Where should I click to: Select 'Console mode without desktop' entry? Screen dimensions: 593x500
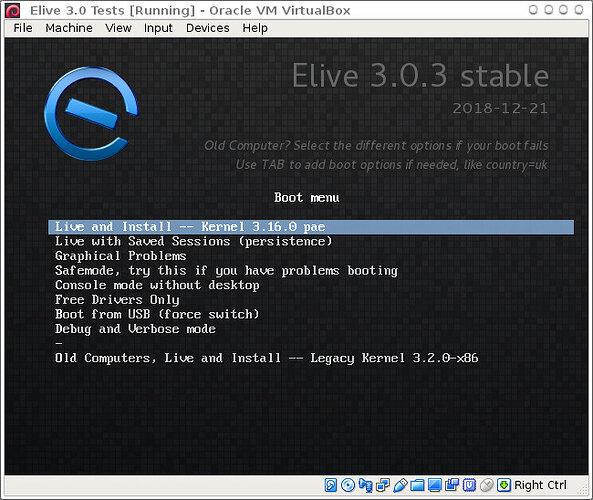pos(157,285)
